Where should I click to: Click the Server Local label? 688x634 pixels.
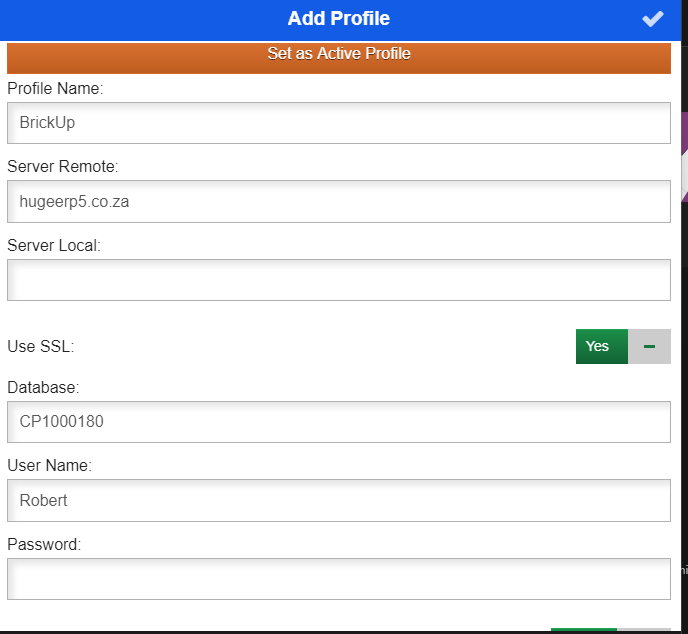(54, 245)
